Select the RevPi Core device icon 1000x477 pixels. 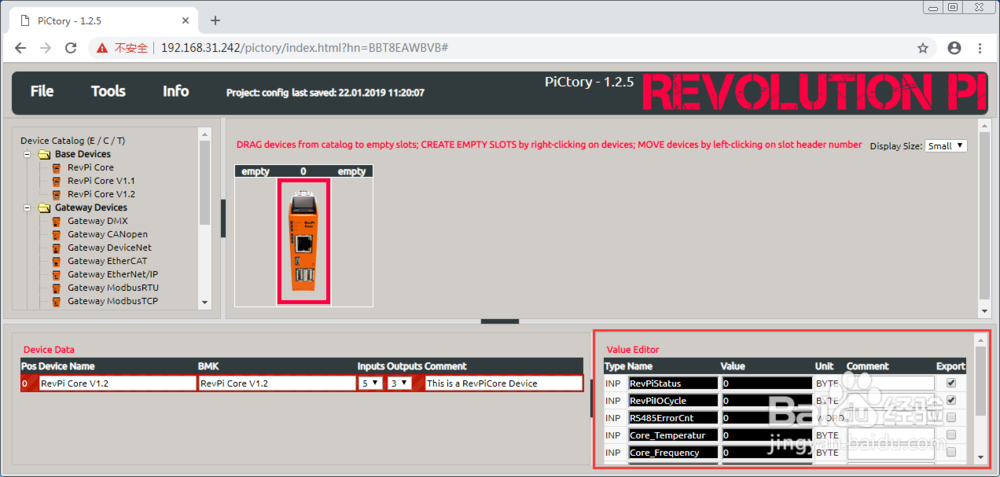pos(56,168)
